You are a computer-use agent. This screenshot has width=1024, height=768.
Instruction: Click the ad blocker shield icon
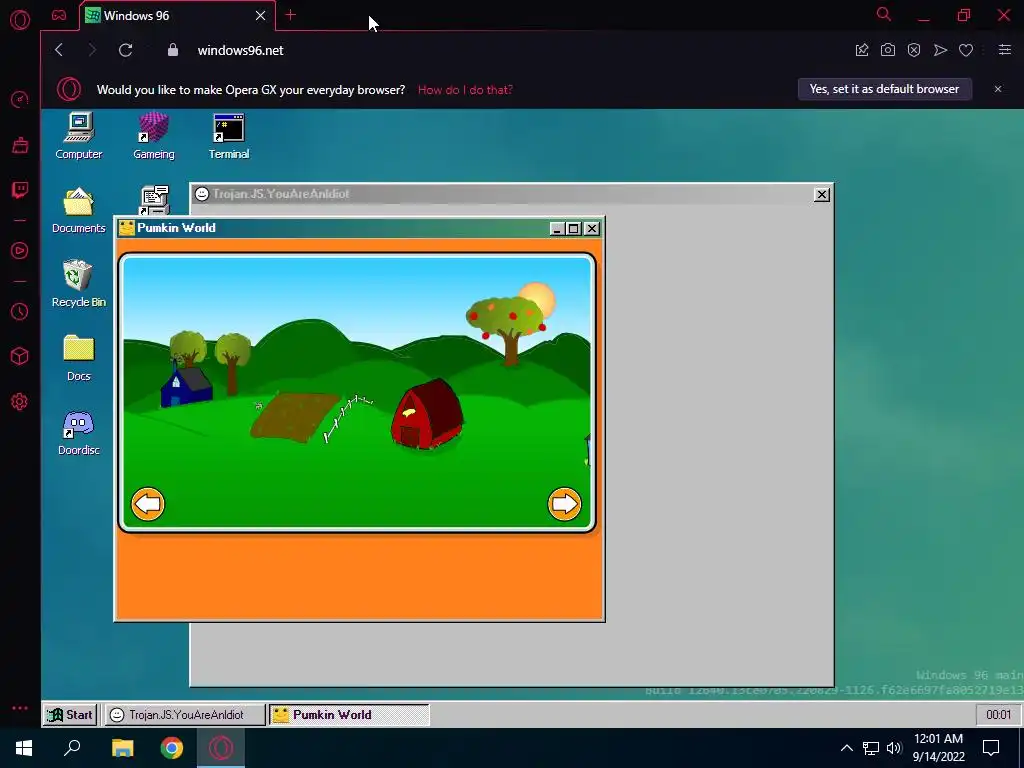coord(914,50)
